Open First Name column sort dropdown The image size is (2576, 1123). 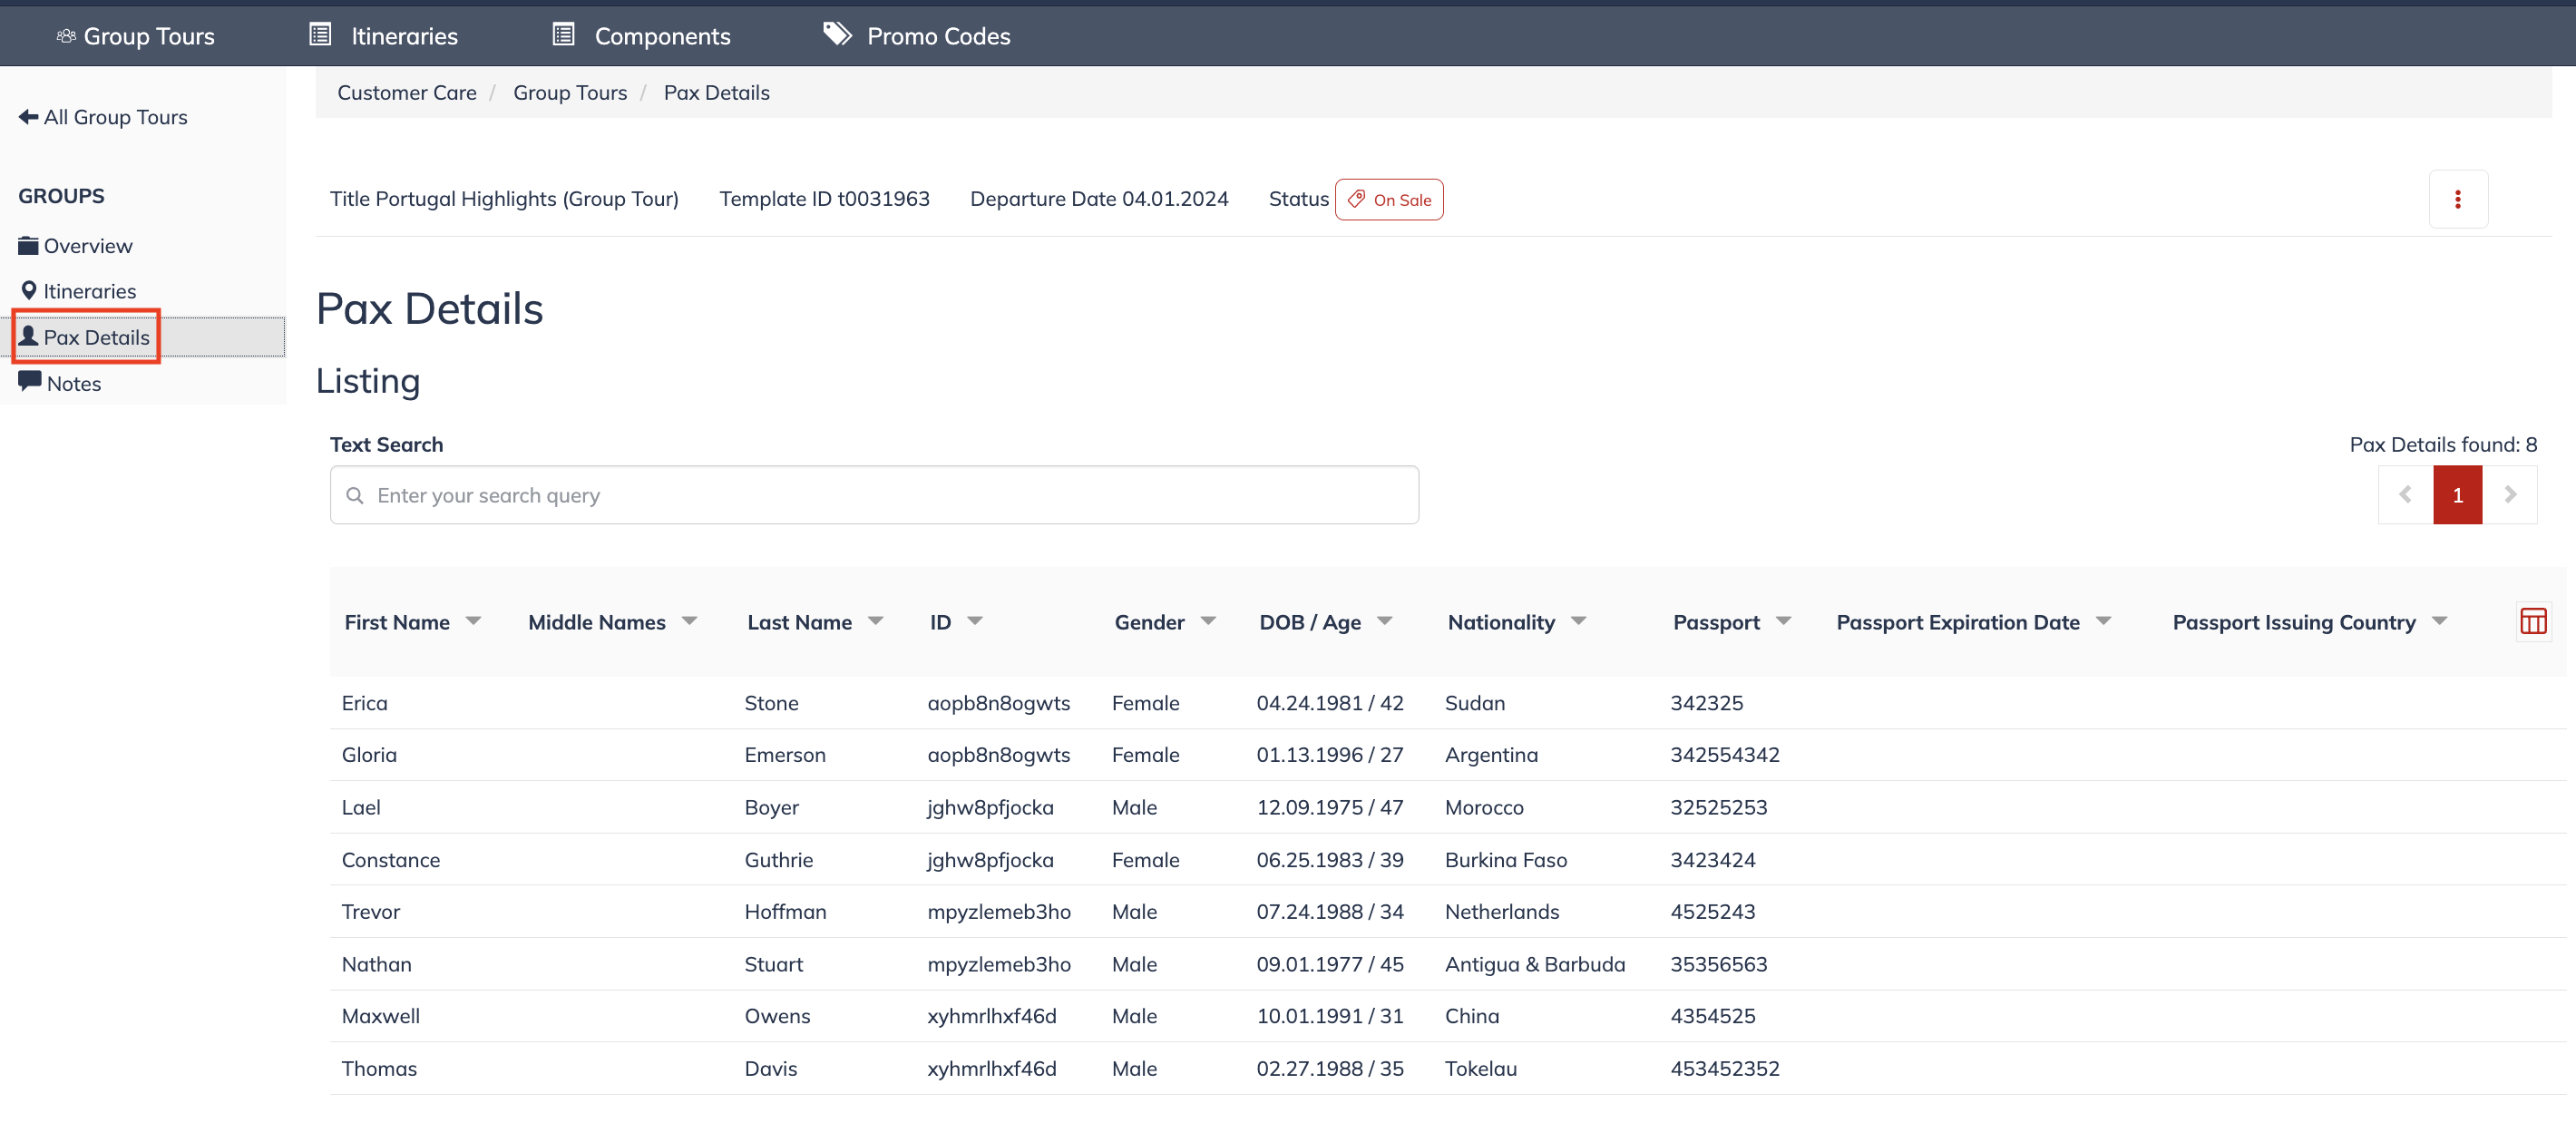click(x=474, y=621)
